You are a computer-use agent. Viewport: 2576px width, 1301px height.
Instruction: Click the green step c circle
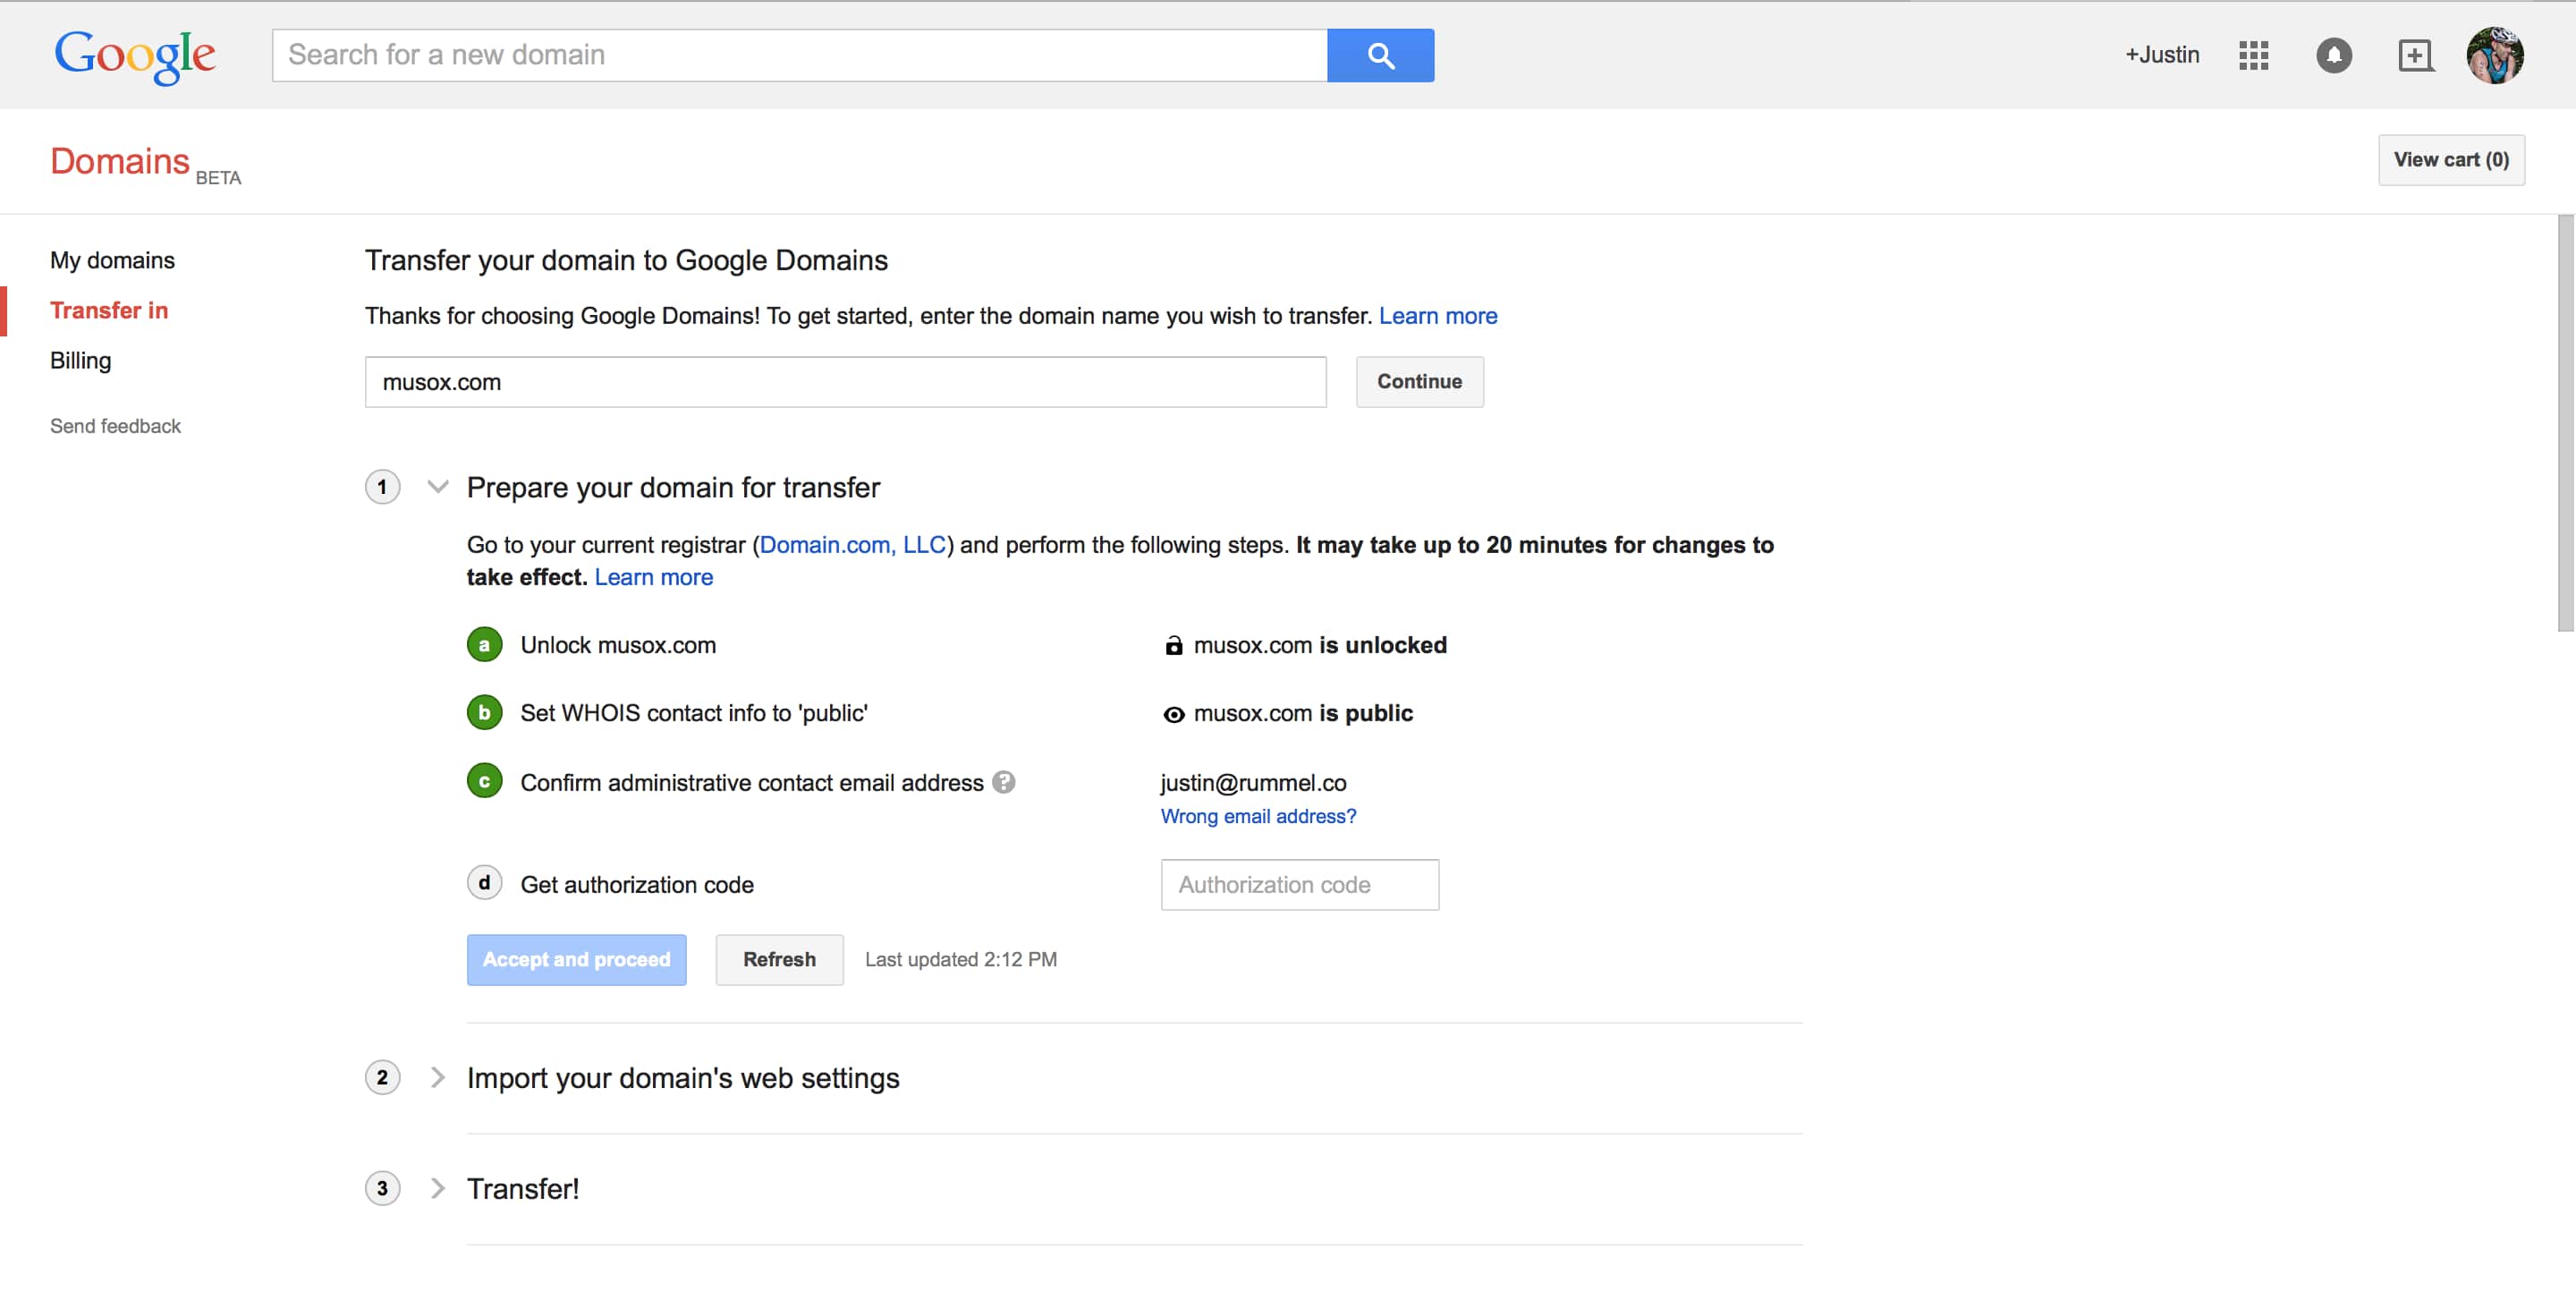[484, 781]
